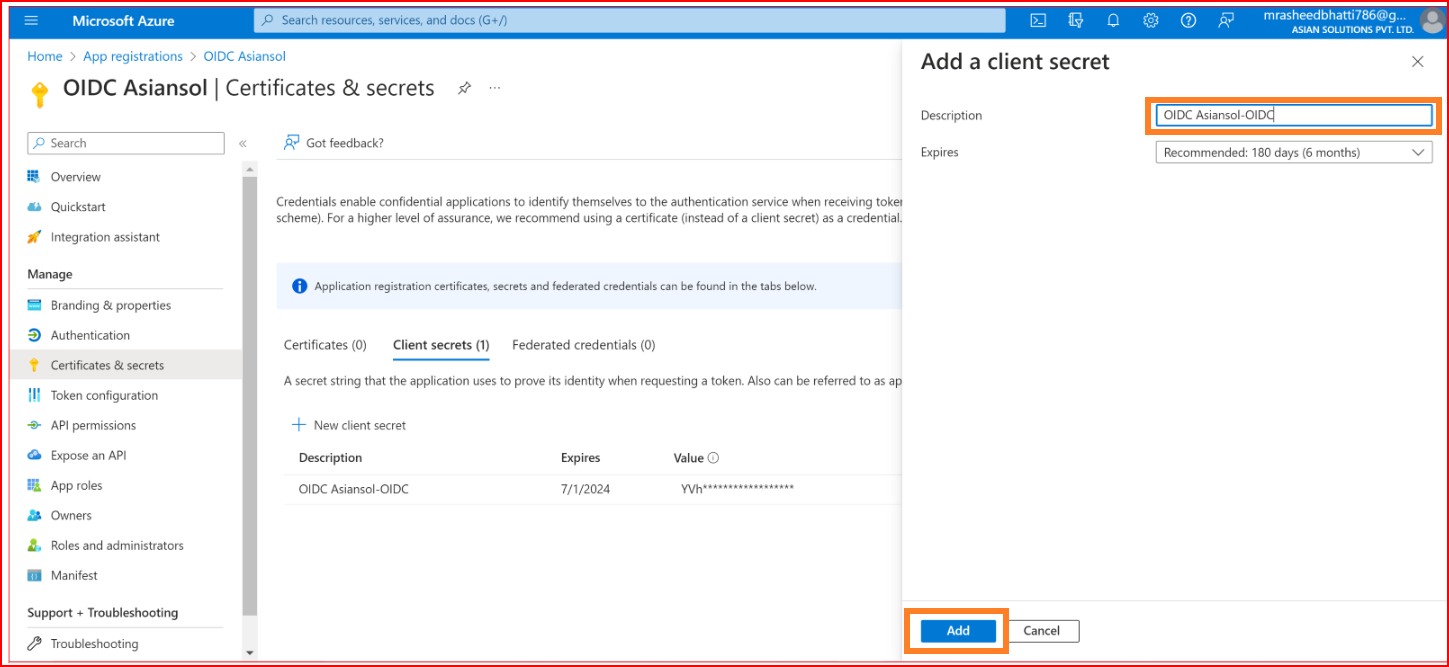
Task: Go to Home breadcrumb
Action: pyautogui.click(x=45, y=57)
